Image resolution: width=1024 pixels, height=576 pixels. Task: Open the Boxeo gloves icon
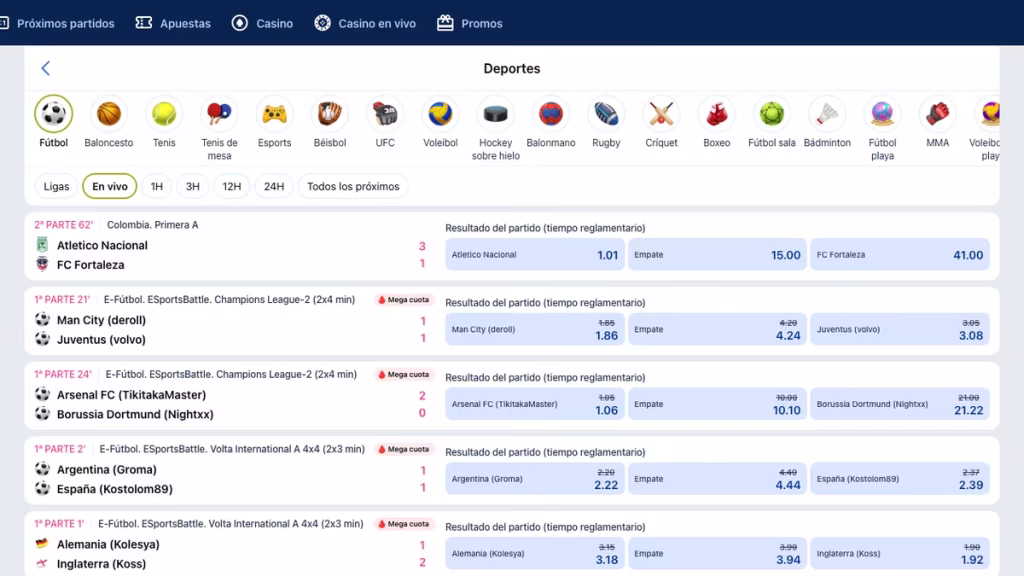pyautogui.click(x=716, y=114)
